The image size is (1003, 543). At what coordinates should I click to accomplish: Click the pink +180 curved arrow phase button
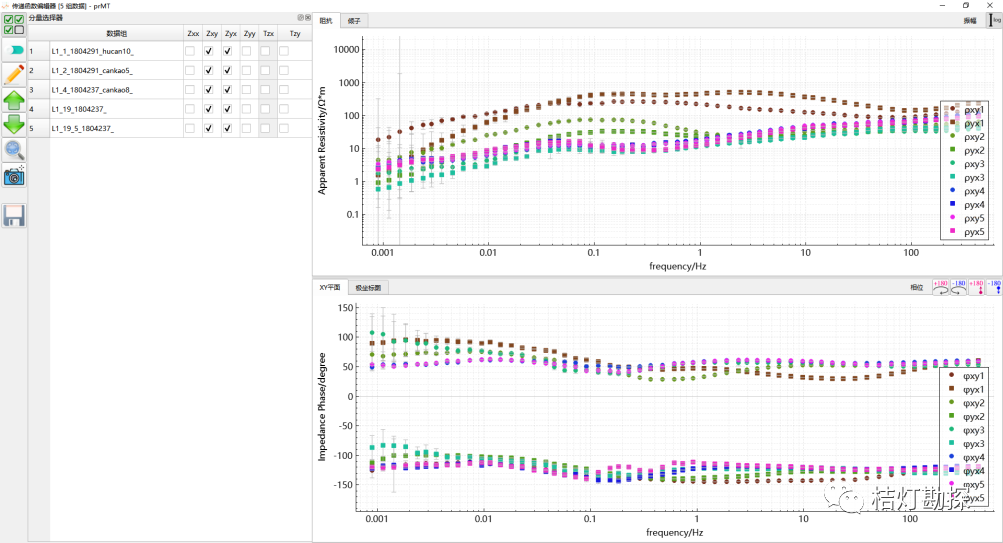click(x=941, y=287)
